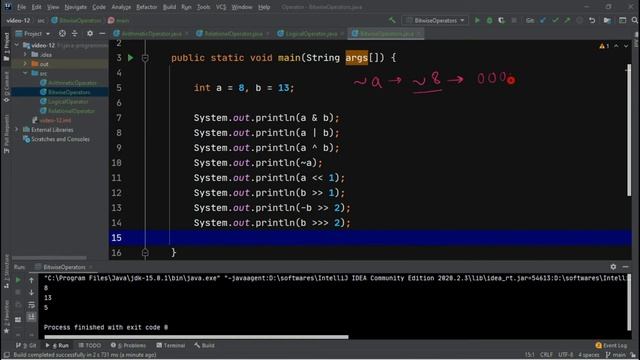
Task: Click the Git branch main in status bar
Action: click(616, 355)
